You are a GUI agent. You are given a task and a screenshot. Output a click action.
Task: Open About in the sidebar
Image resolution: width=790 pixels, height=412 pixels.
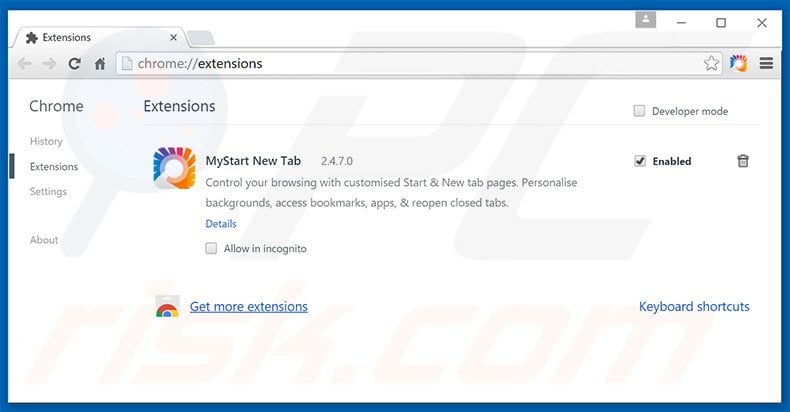(x=44, y=240)
